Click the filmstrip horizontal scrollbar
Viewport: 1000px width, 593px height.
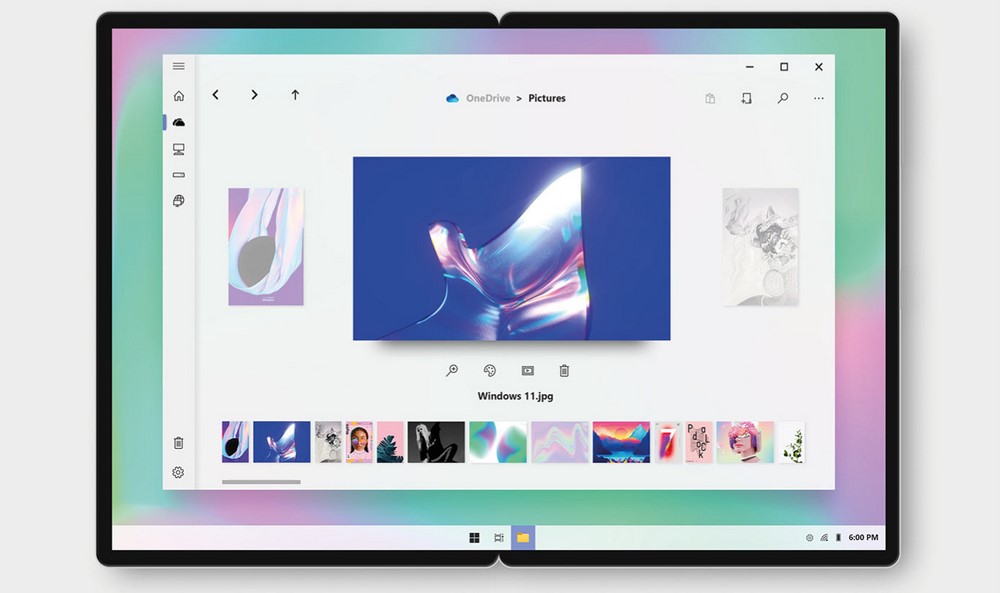pyautogui.click(x=261, y=482)
